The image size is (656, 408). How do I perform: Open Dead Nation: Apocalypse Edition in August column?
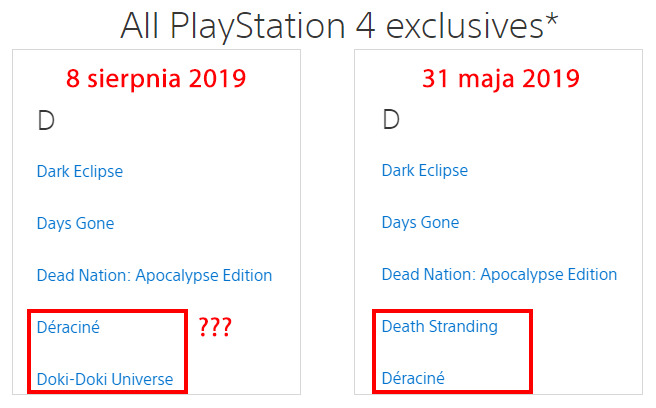pos(154,275)
